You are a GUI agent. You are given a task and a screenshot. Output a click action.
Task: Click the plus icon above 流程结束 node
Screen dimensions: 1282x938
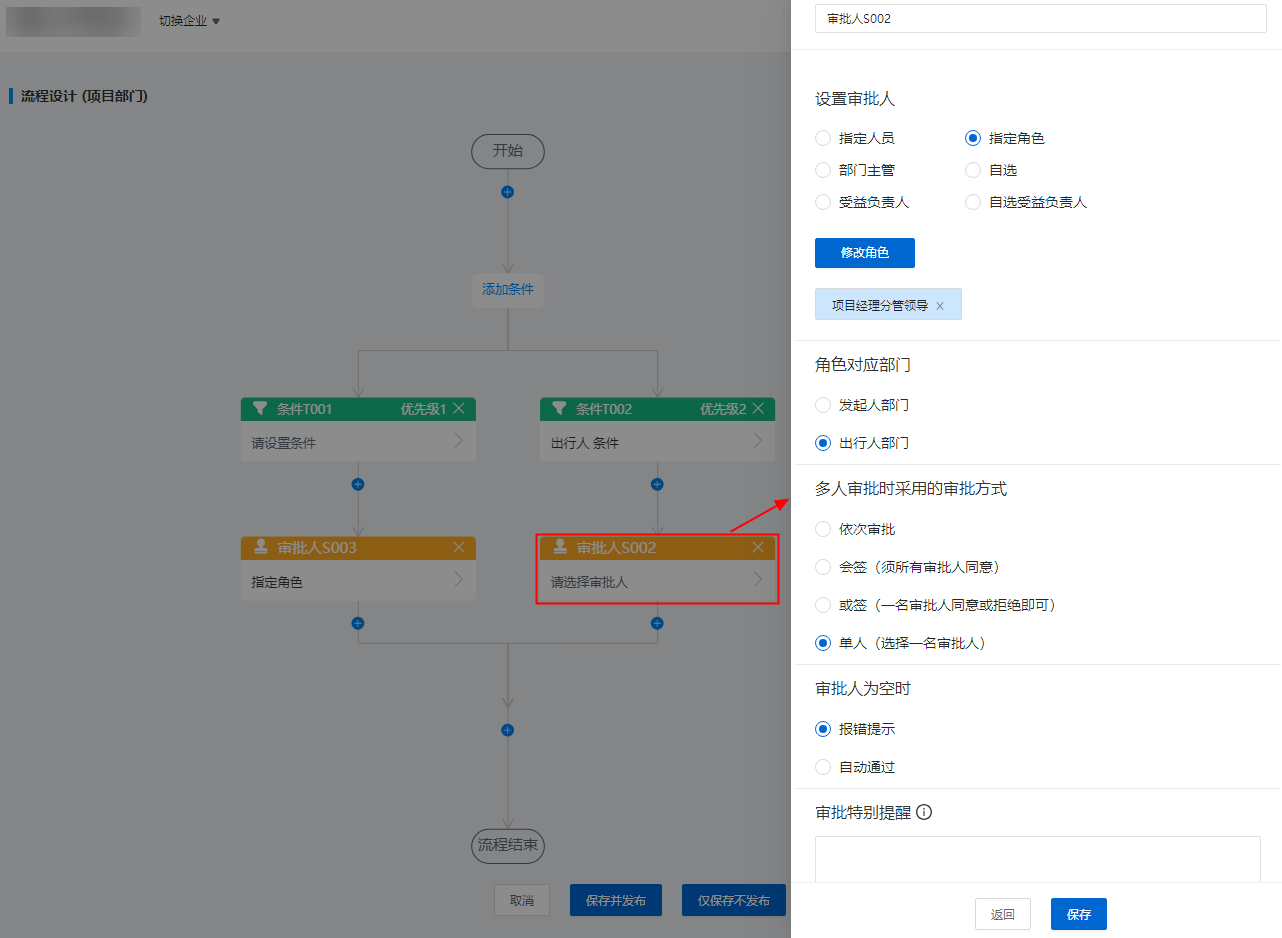507,730
